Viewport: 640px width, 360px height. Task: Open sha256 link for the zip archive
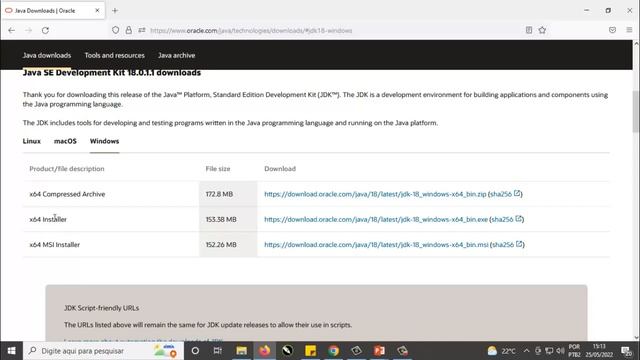[x=501, y=194]
